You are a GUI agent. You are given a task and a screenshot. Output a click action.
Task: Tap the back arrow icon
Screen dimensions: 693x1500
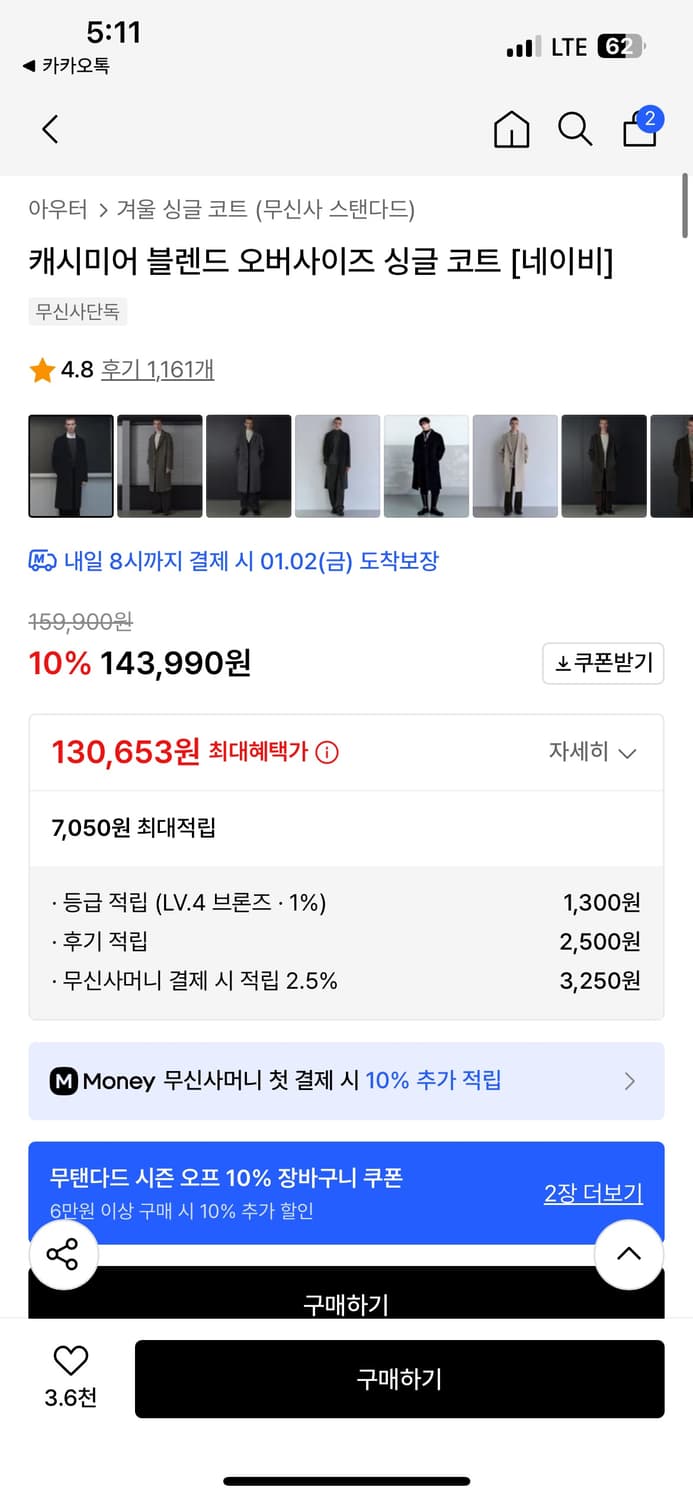click(49, 129)
